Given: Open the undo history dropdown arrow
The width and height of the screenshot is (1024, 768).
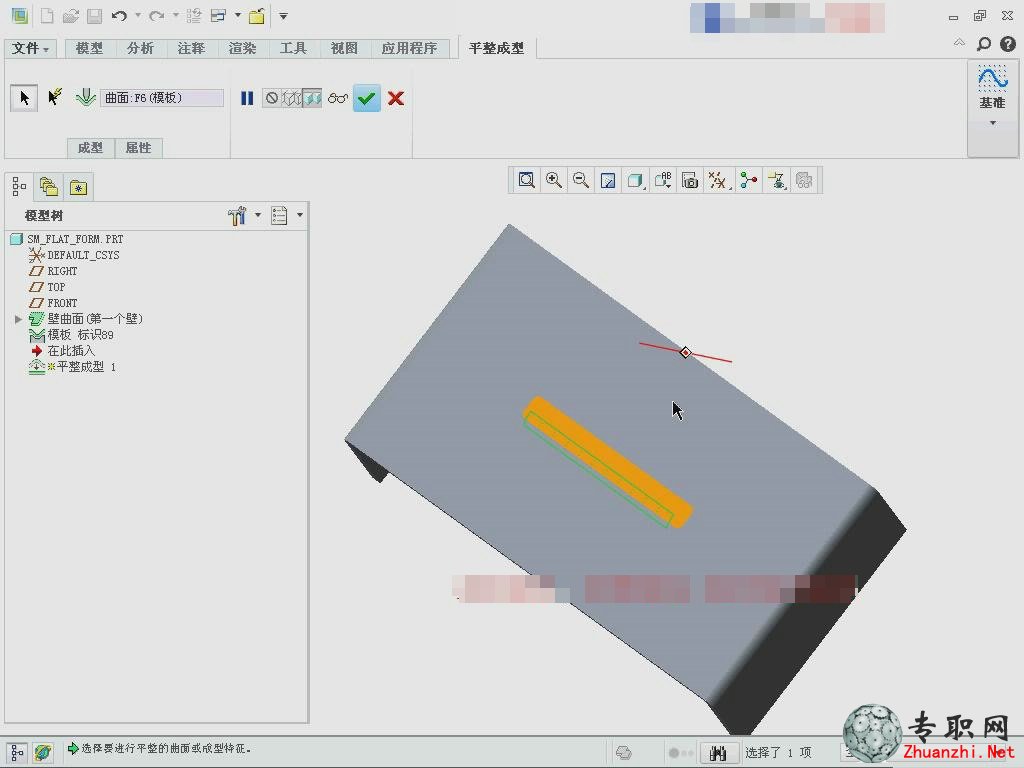Looking at the screenshot, I should pos(138,16).
